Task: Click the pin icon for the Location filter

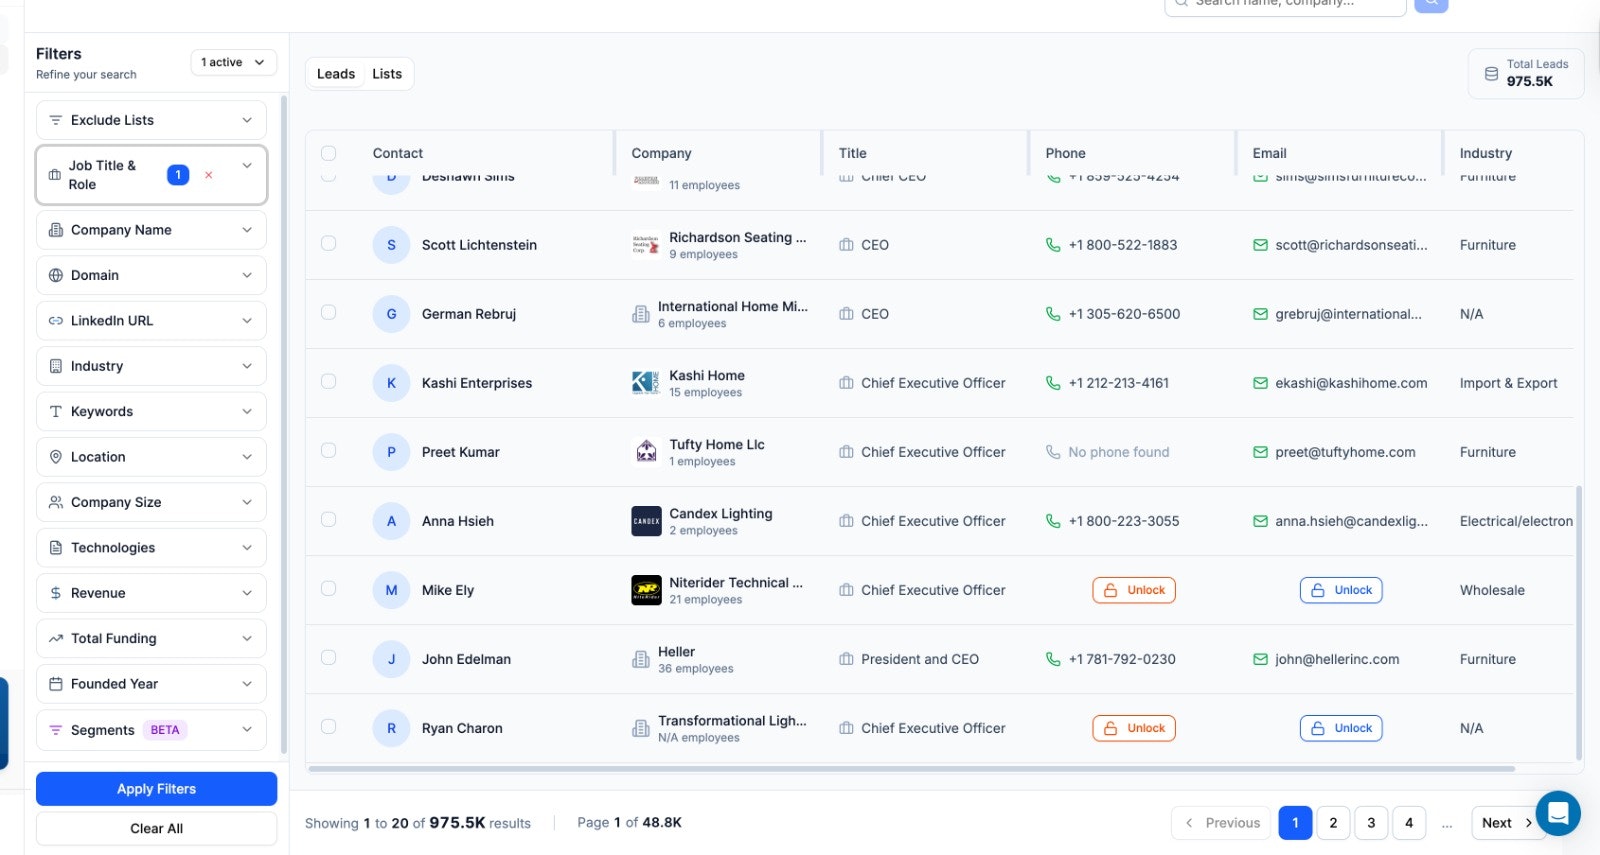Action: pyautogui.click(x=56, y=457)
